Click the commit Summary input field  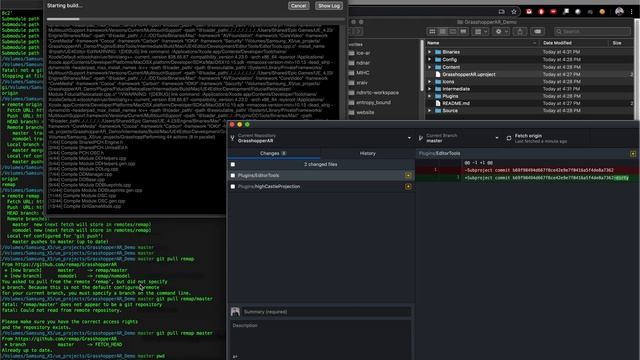327,312
